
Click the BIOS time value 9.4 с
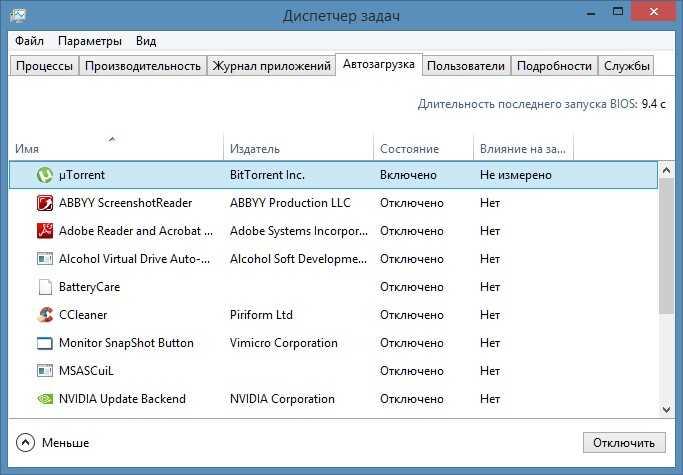(x=653, y=104)
